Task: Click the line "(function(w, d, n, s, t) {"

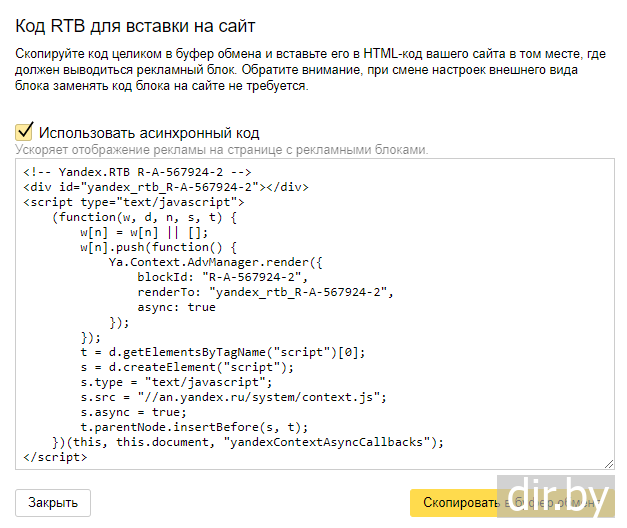Action: click(144, 218)
